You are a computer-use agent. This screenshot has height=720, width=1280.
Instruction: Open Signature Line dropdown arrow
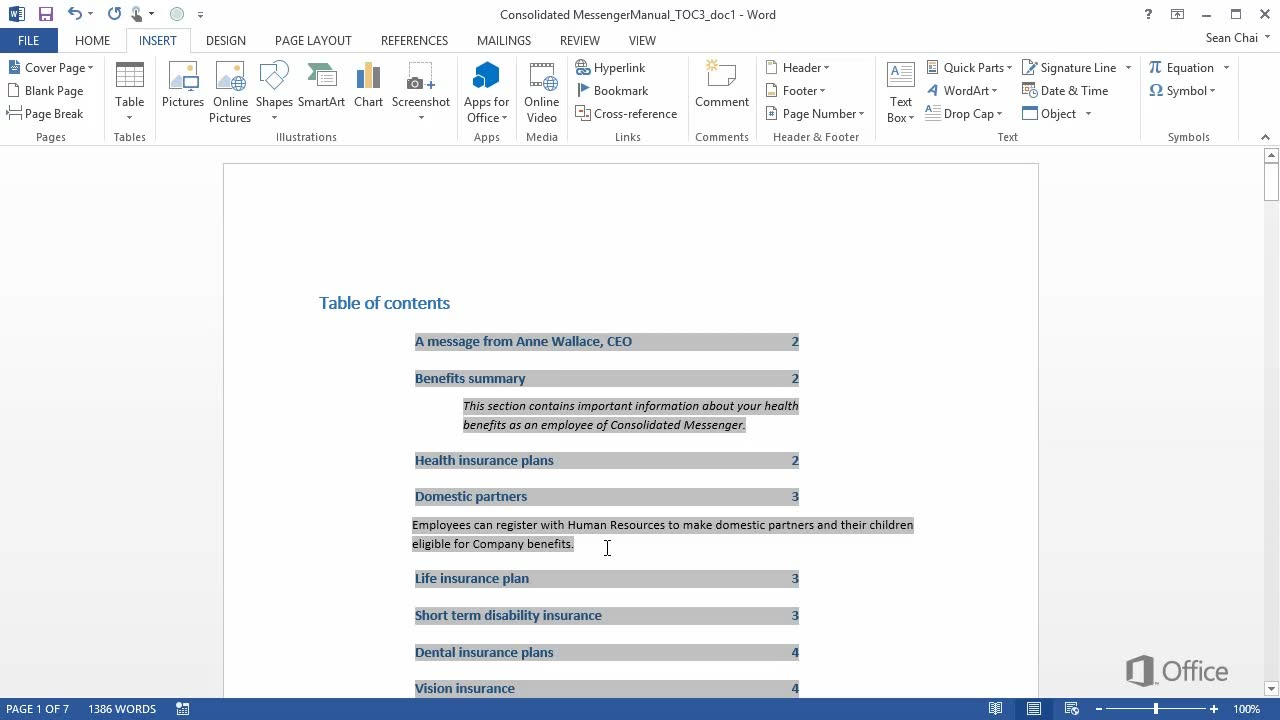(x=1128, y=67)
